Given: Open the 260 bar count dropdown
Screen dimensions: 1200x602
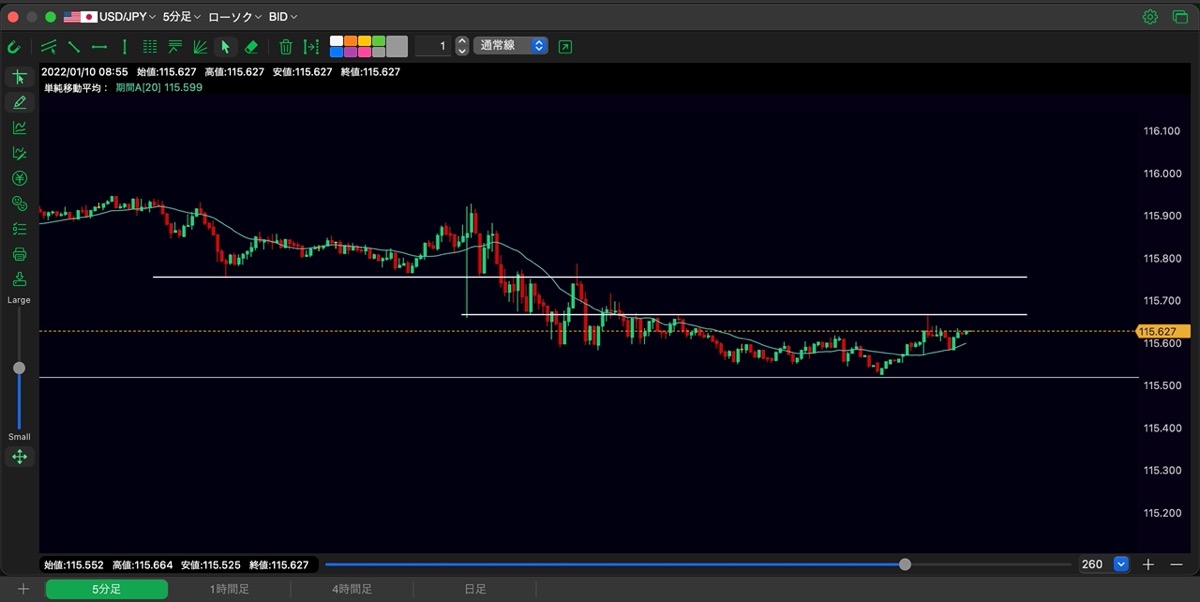Looking at the screenshot, I should click(x=1104, y=564).
